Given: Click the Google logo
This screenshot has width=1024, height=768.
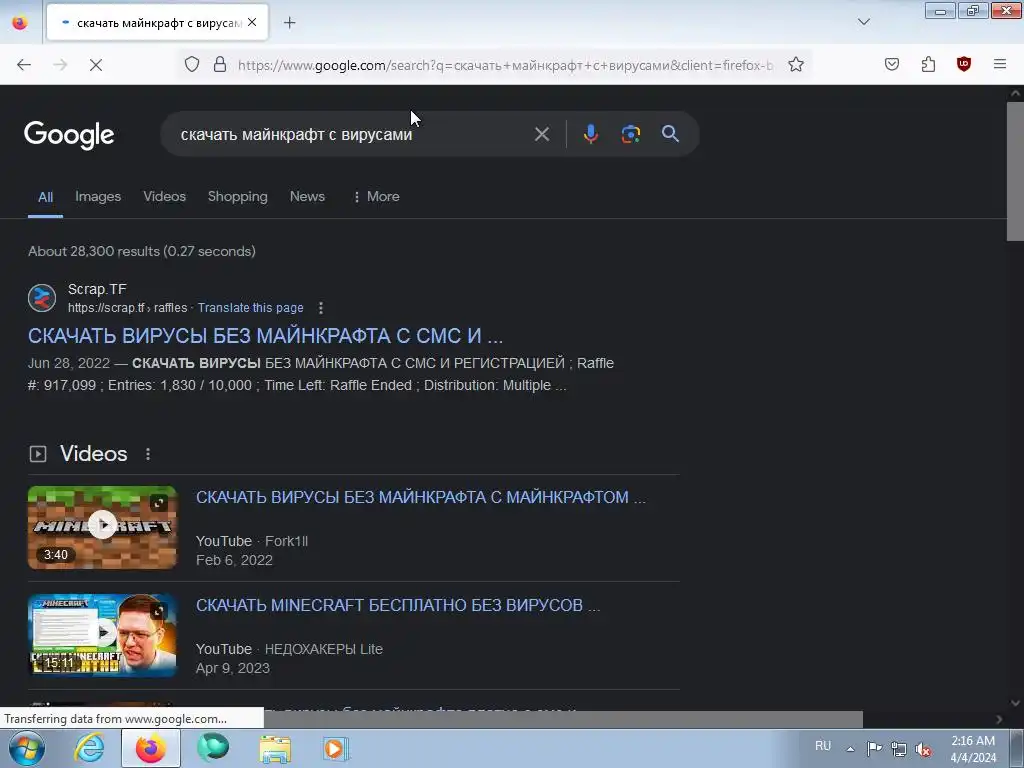Looking at the screenshot, I should point(69,135).
